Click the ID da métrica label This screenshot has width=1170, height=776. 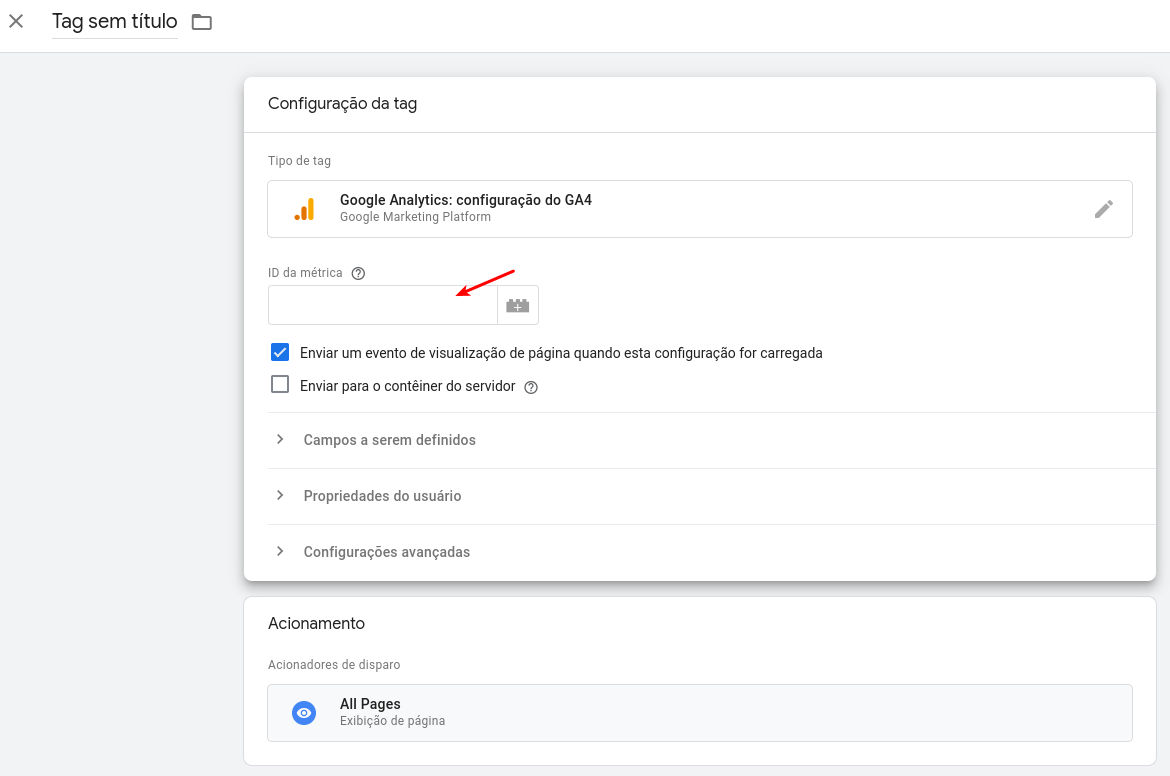(x=305, y=273)
